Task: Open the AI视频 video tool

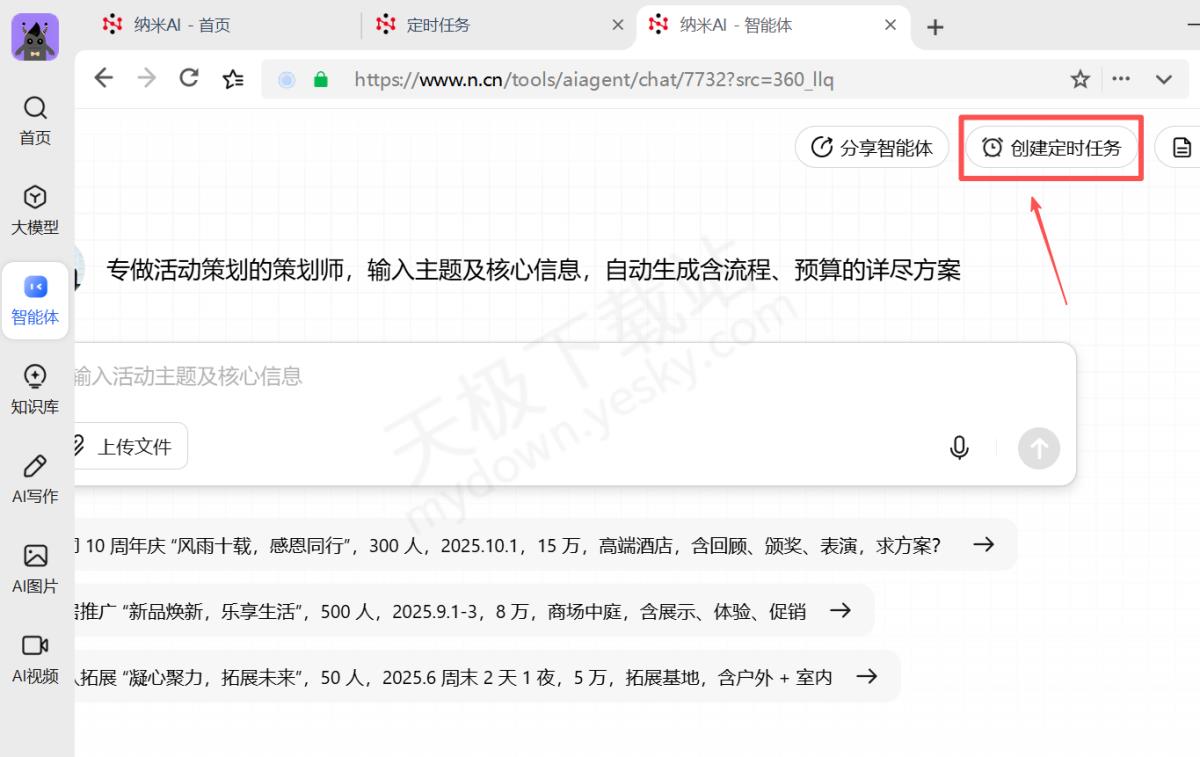Action: pyautogui.click(x=35, y=658)
